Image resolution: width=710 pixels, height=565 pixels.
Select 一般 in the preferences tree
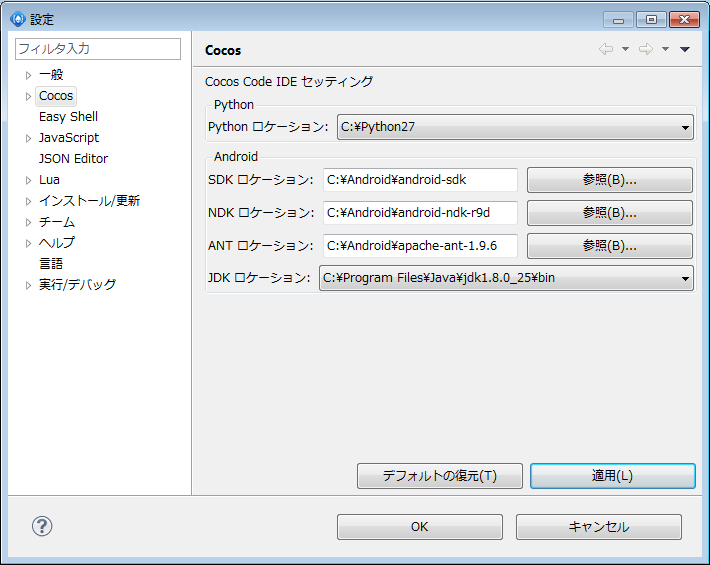tap(51, 75)
